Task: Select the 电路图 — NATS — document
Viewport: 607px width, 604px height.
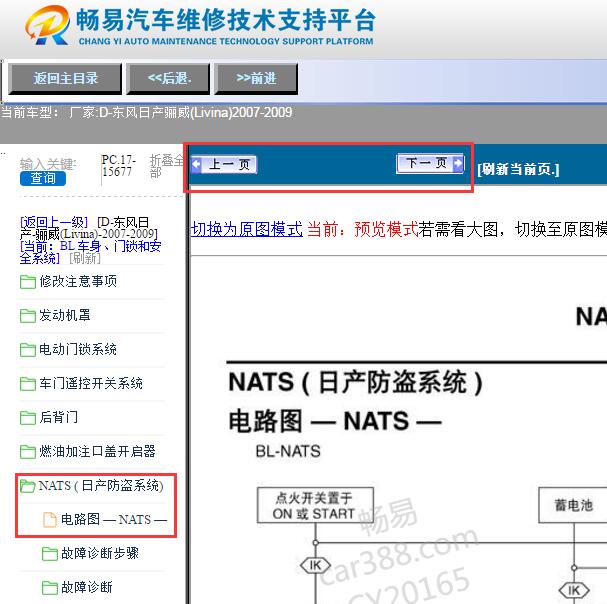Action: click(x=114, y=520)
